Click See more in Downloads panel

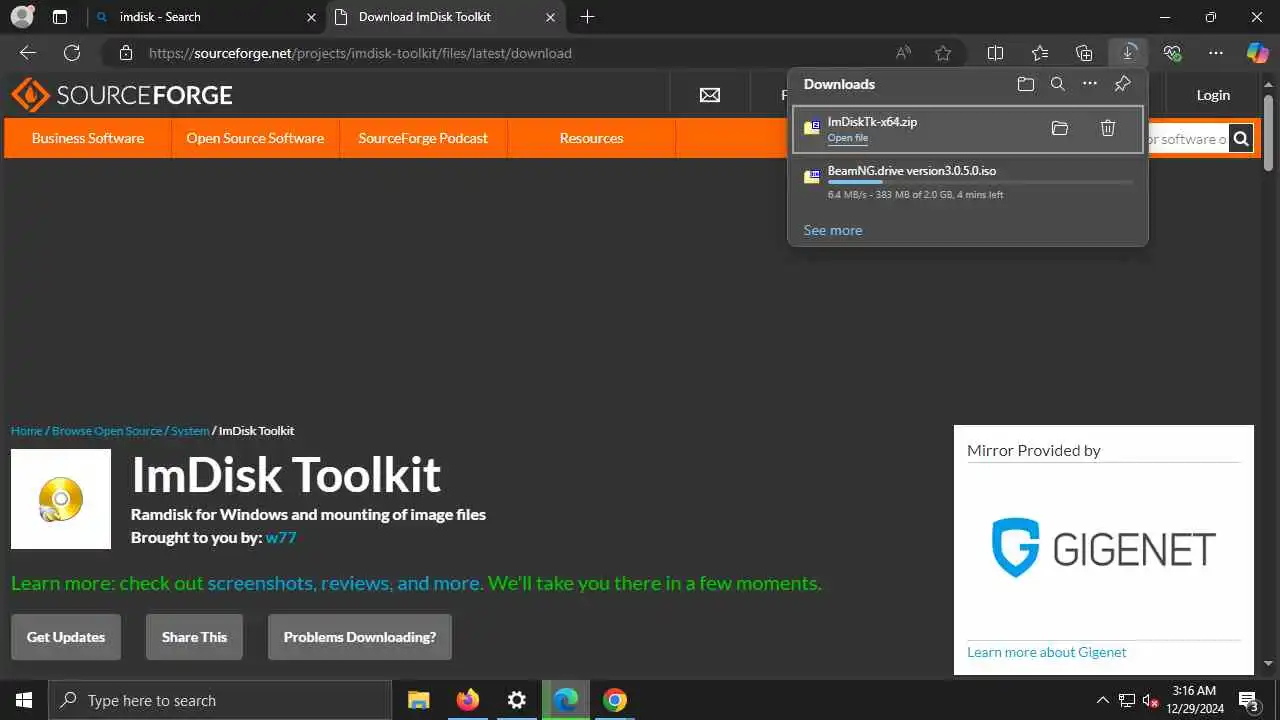pyautogui.click(x=833, y=230)
